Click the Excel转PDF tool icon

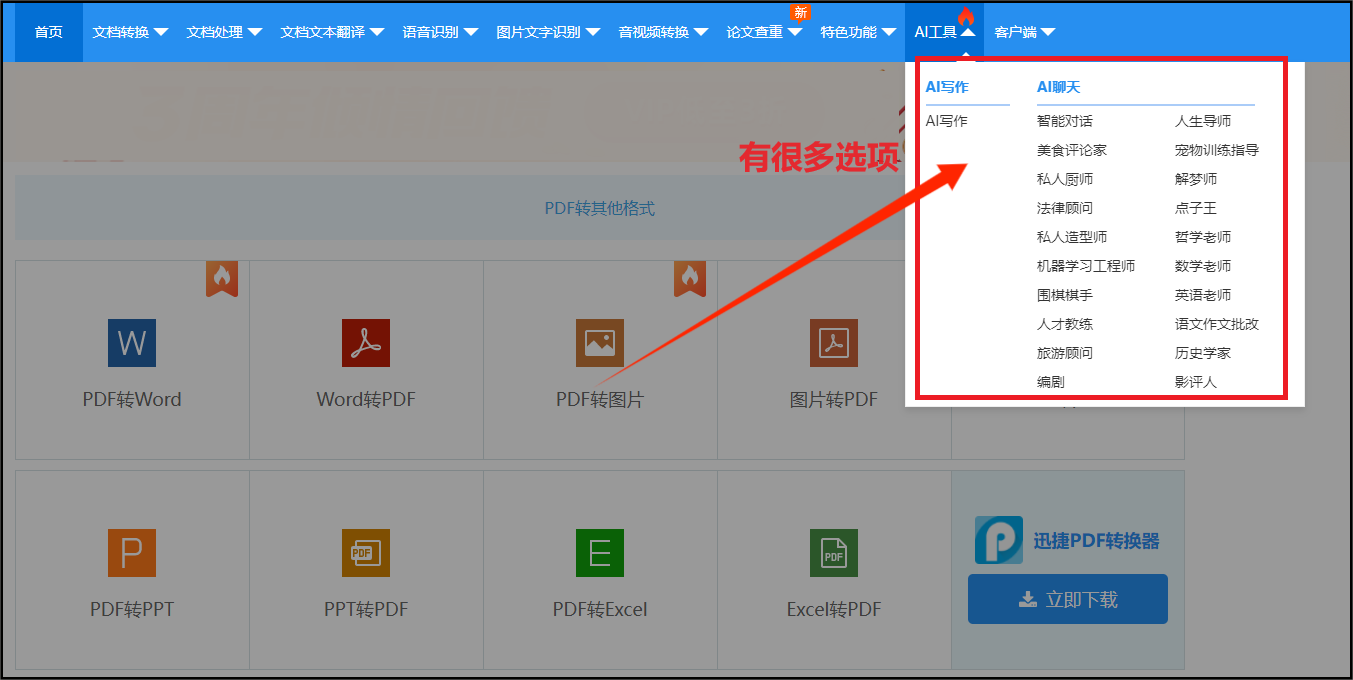833,553
